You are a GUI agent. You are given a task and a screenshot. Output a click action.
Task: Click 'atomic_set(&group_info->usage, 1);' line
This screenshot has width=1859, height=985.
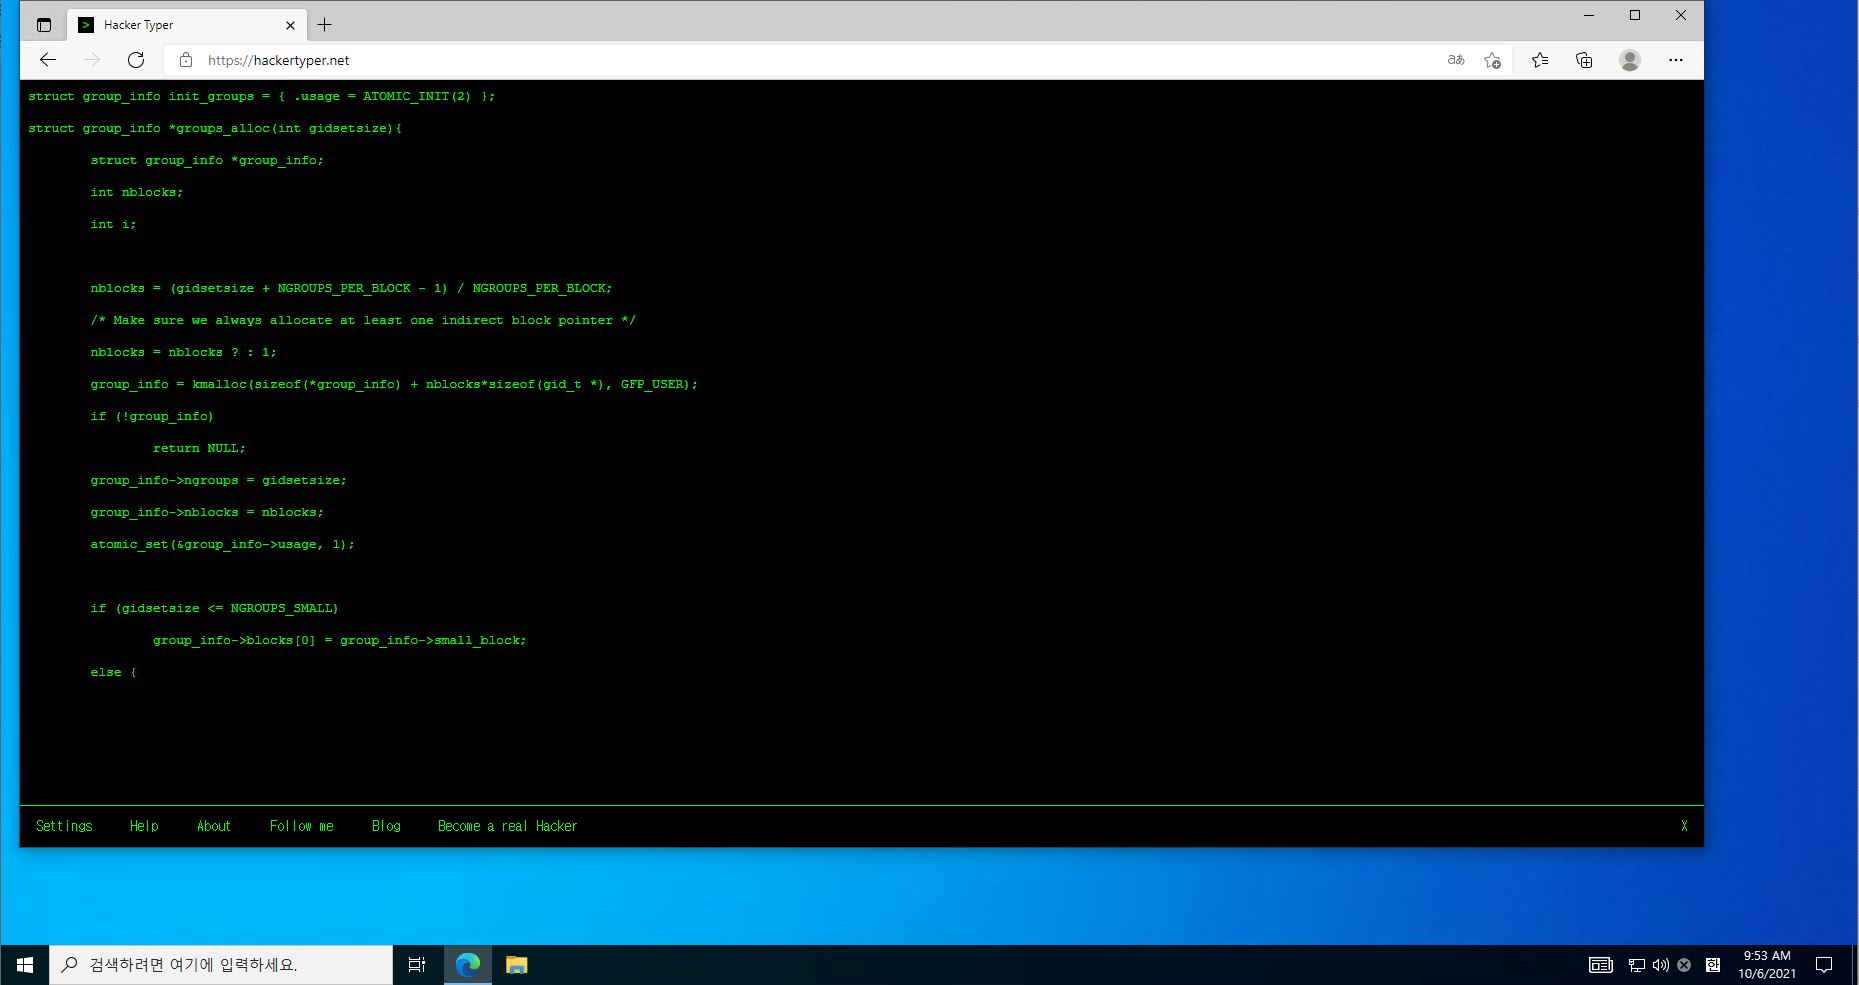222,544
